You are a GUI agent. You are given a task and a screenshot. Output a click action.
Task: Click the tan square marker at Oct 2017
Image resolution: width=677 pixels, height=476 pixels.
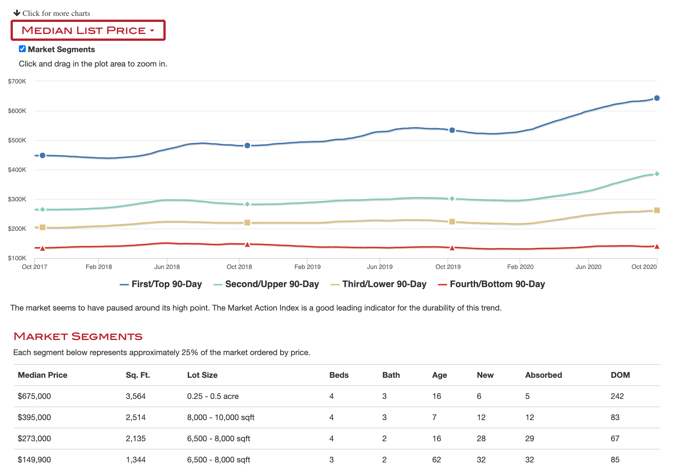point(42,227)
